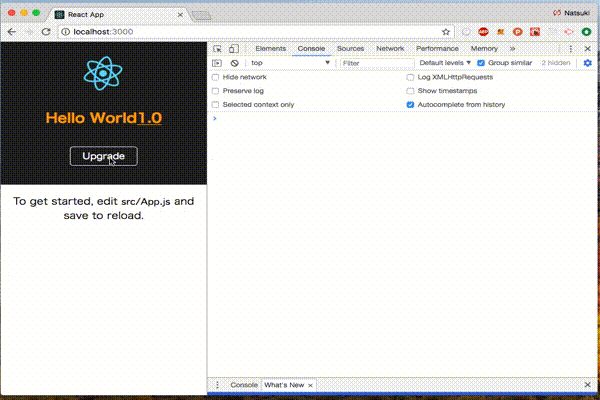The width and height of the screenshot is (600, 400).
Task: Select the What's New drawer tab
Action: (284, 385)
